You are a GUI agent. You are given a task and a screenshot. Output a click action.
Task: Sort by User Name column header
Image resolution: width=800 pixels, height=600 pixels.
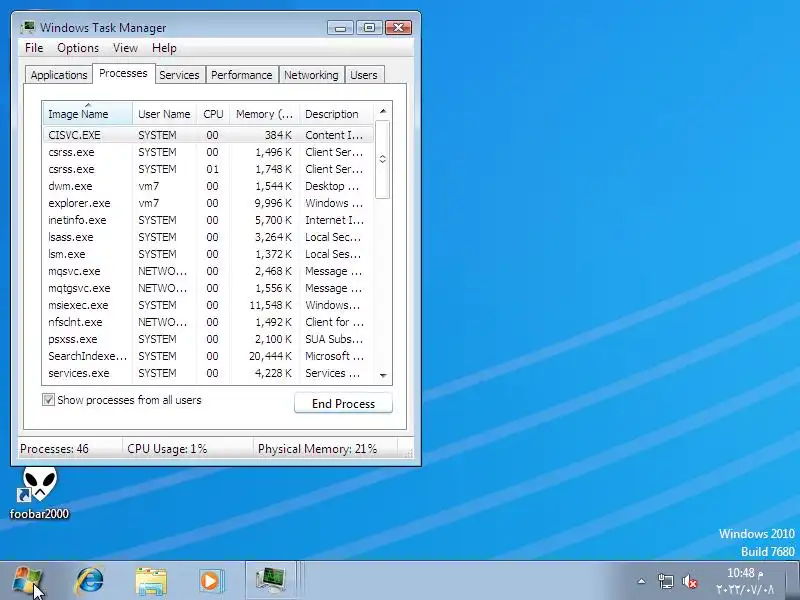click(164, 114)
